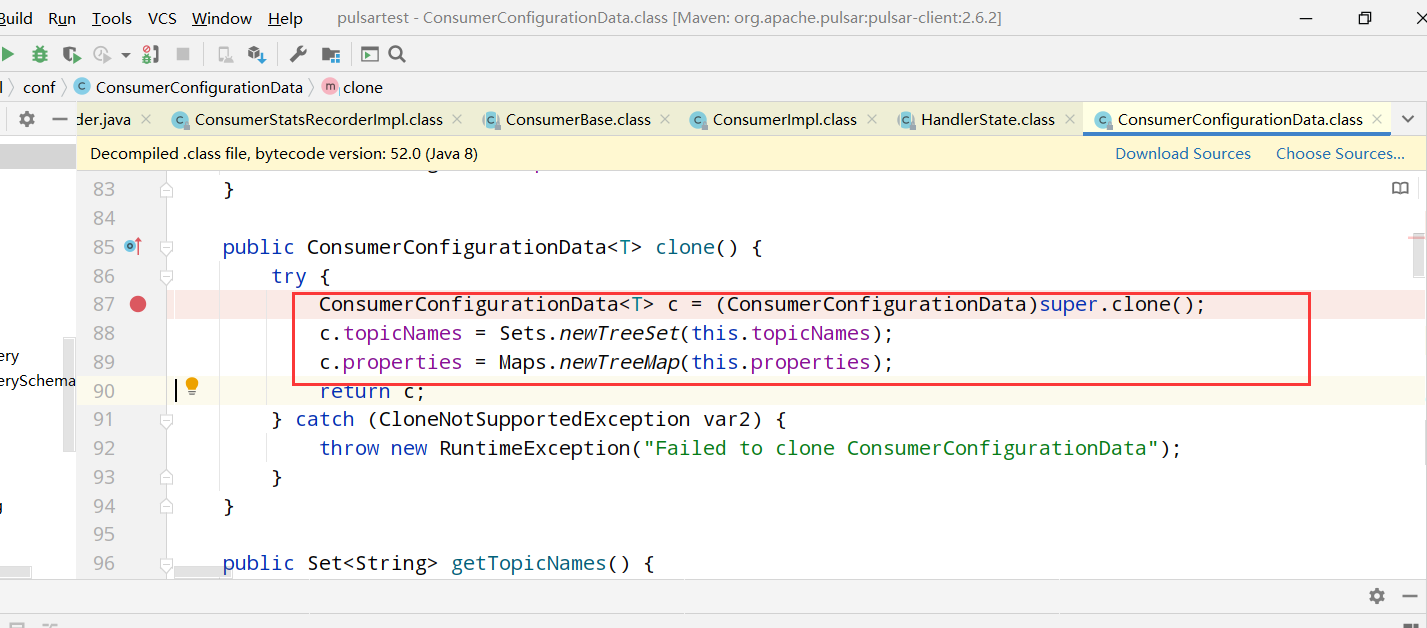Click Choose Sources link

tap(1340, 153)
